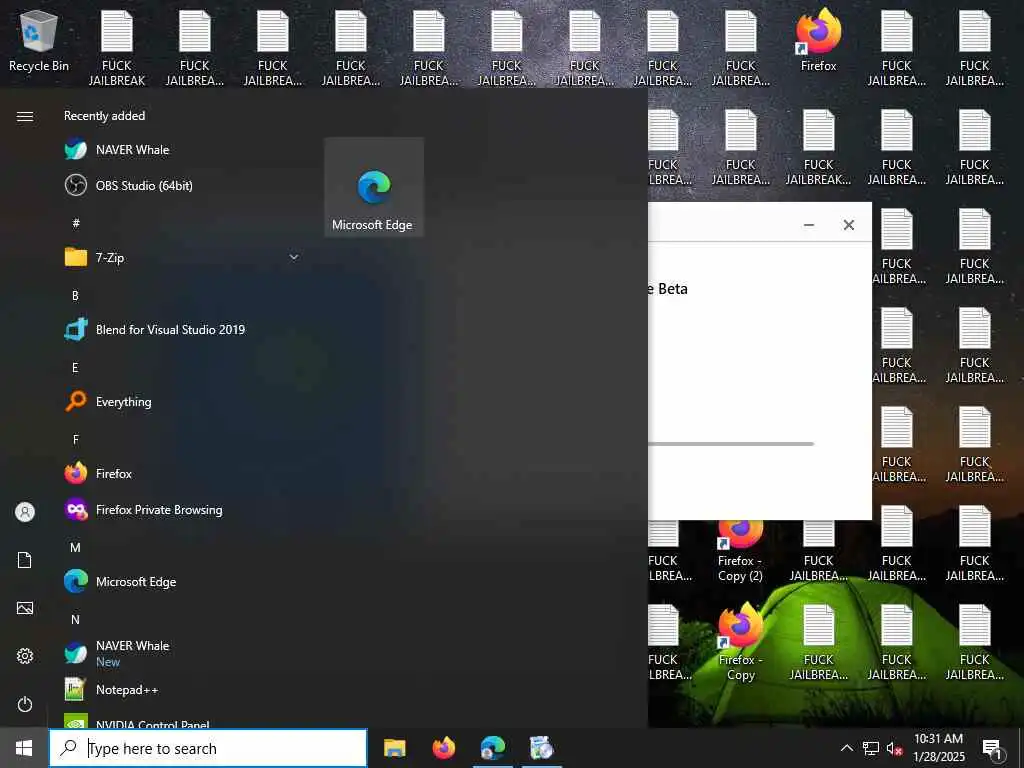This screenshot has width=1024, height=768.
Task: Click the Beta installer progress bar
Action: pos(731,444)
